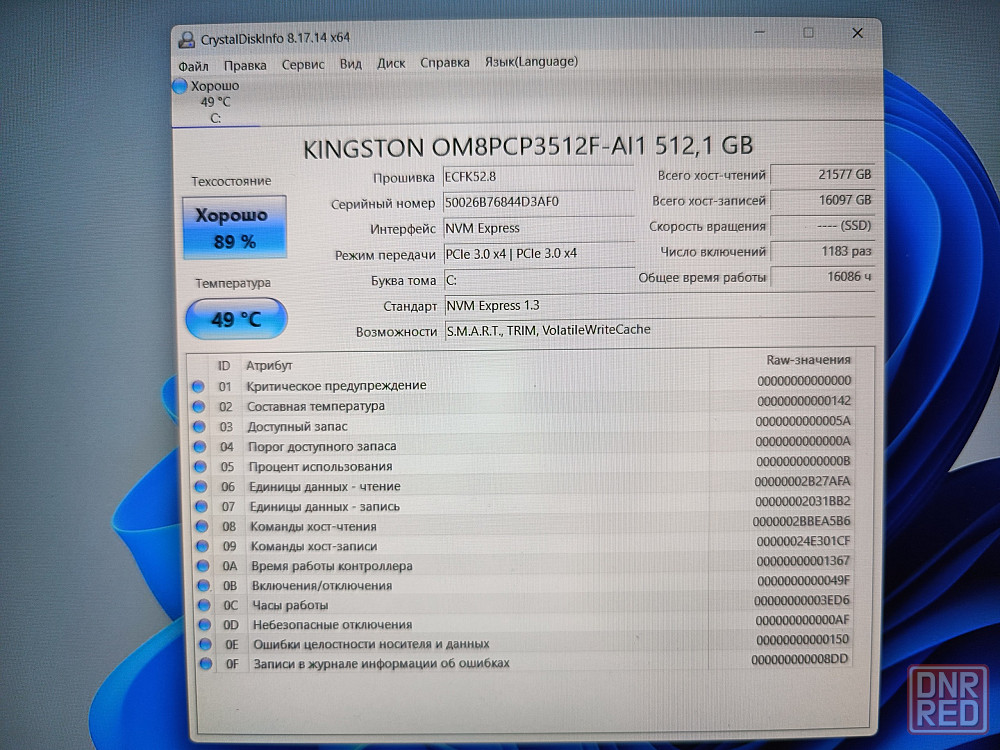Open the Язык(Language) menu
1000x750 pixels.
pyautogui.click(x=531, y=61)
